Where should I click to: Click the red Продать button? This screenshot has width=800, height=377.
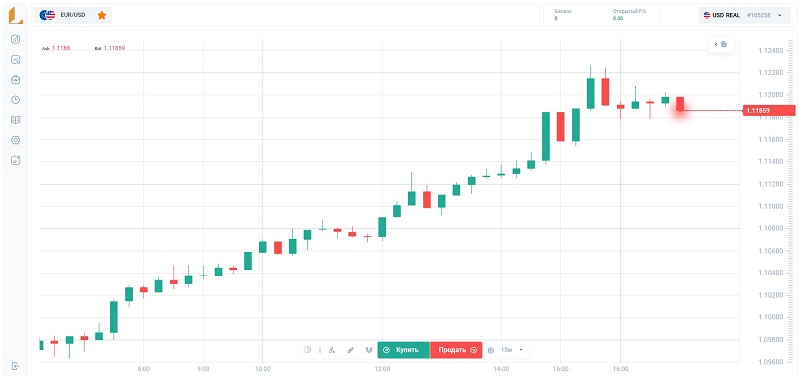click(456, 350)
